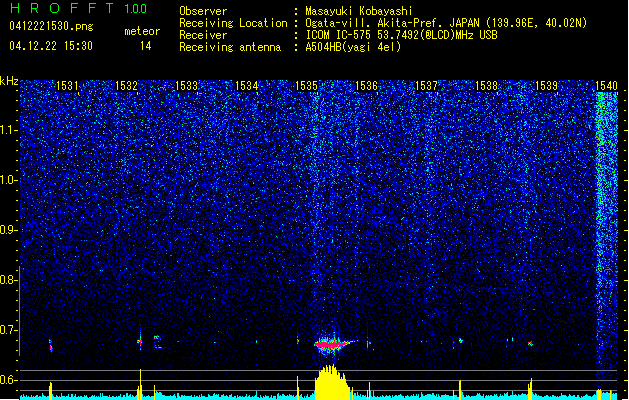This screenshot has width=629, height=400.
Task: Select the filename 0412221530.png
Action: tap(51, 26)
